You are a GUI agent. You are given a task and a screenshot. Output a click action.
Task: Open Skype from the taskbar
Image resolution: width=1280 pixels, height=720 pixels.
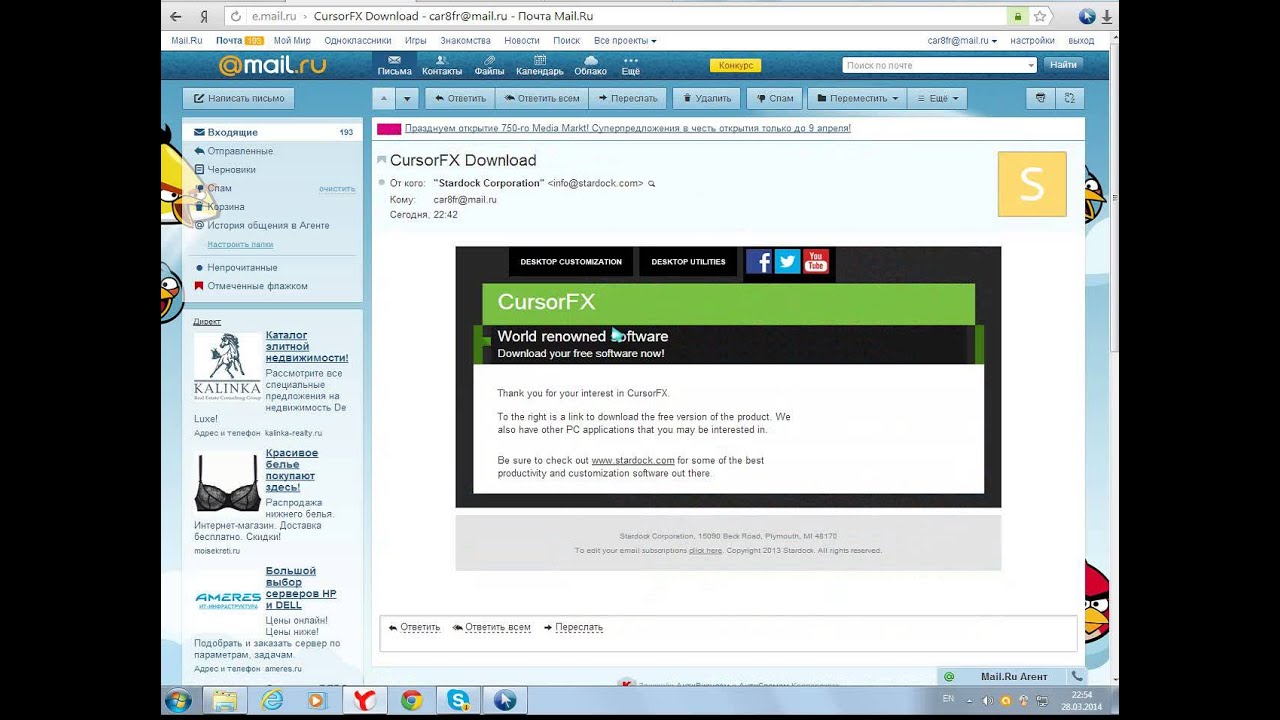pos(459,701)
